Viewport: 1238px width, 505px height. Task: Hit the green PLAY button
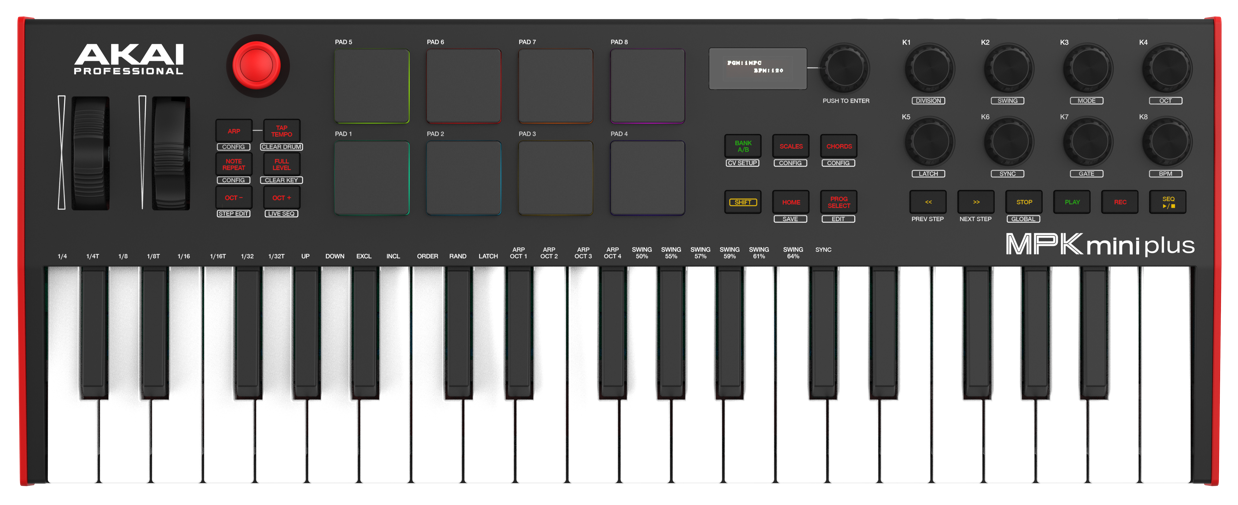(x=1072, y=202)
